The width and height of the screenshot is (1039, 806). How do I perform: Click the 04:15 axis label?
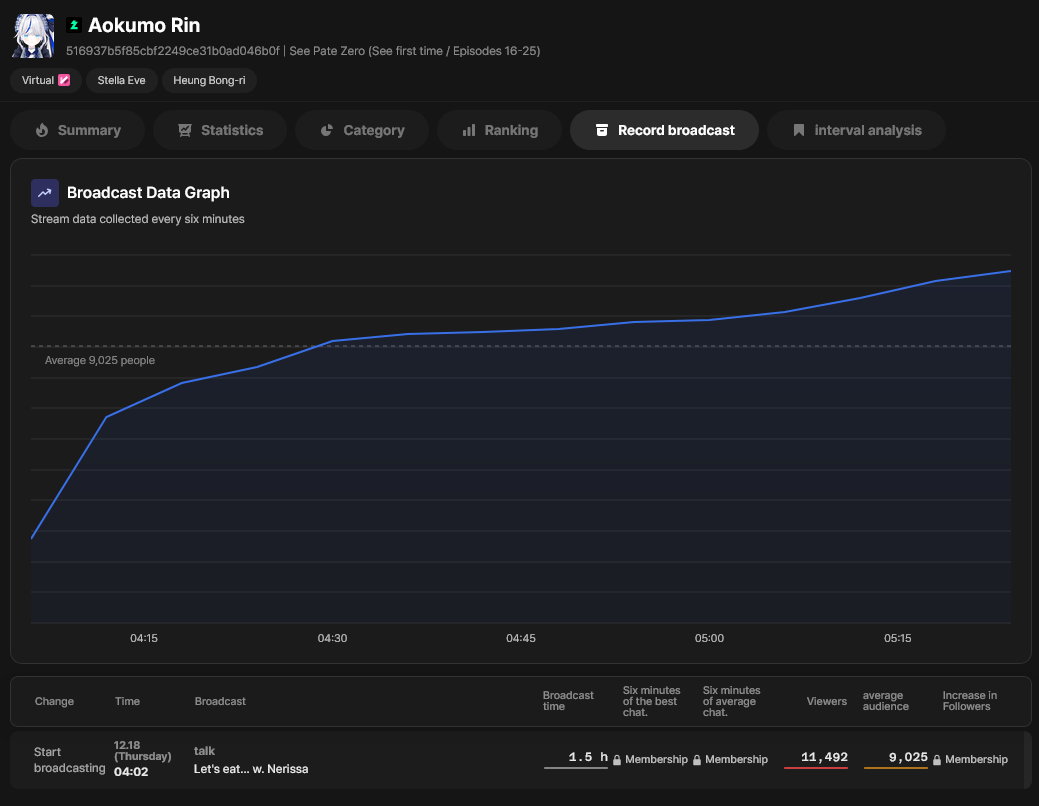144,638
